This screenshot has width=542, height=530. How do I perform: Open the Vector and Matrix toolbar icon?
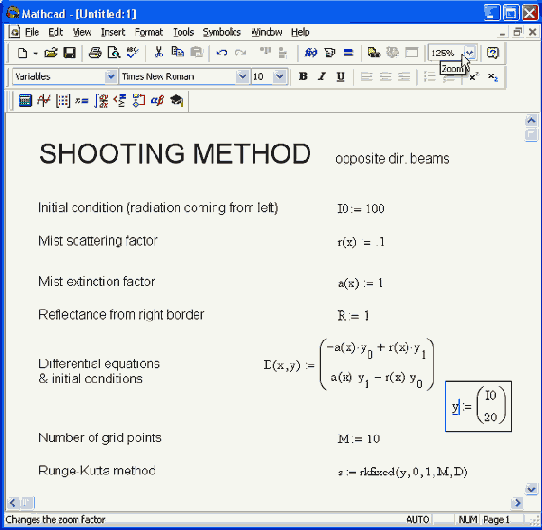coord(63,101)
